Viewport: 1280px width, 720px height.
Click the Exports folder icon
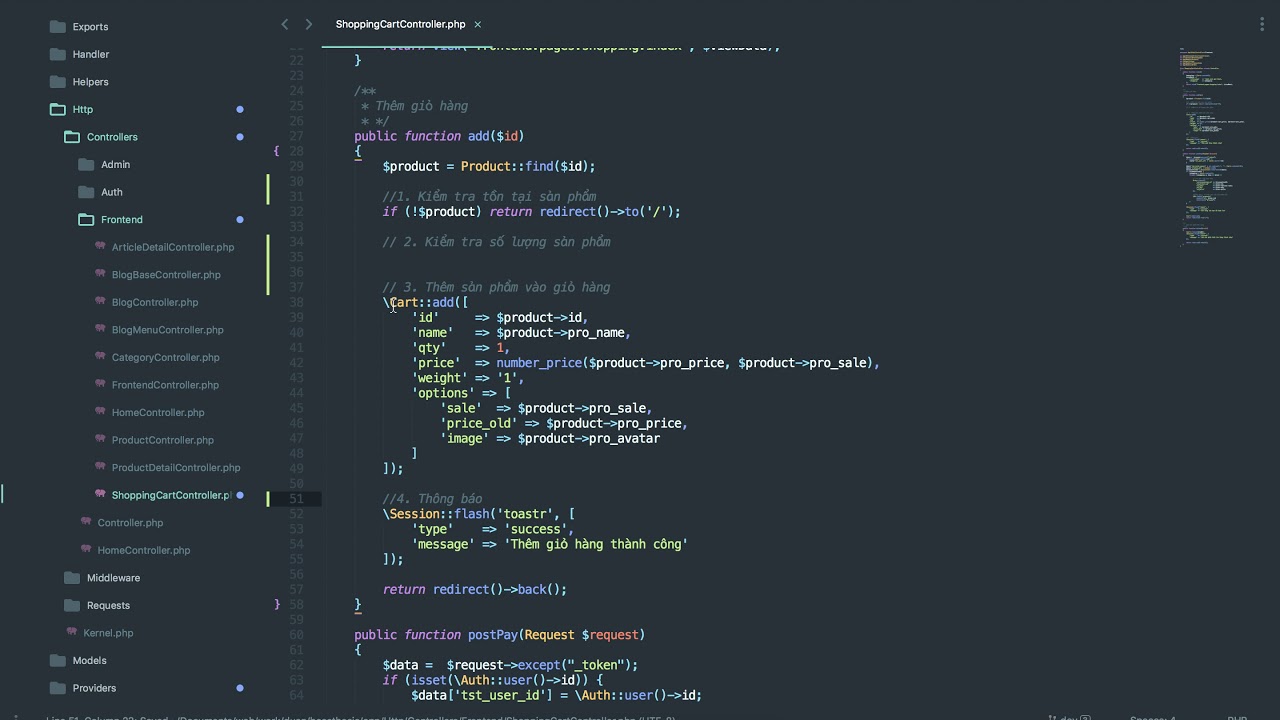(x=57, y=27)
